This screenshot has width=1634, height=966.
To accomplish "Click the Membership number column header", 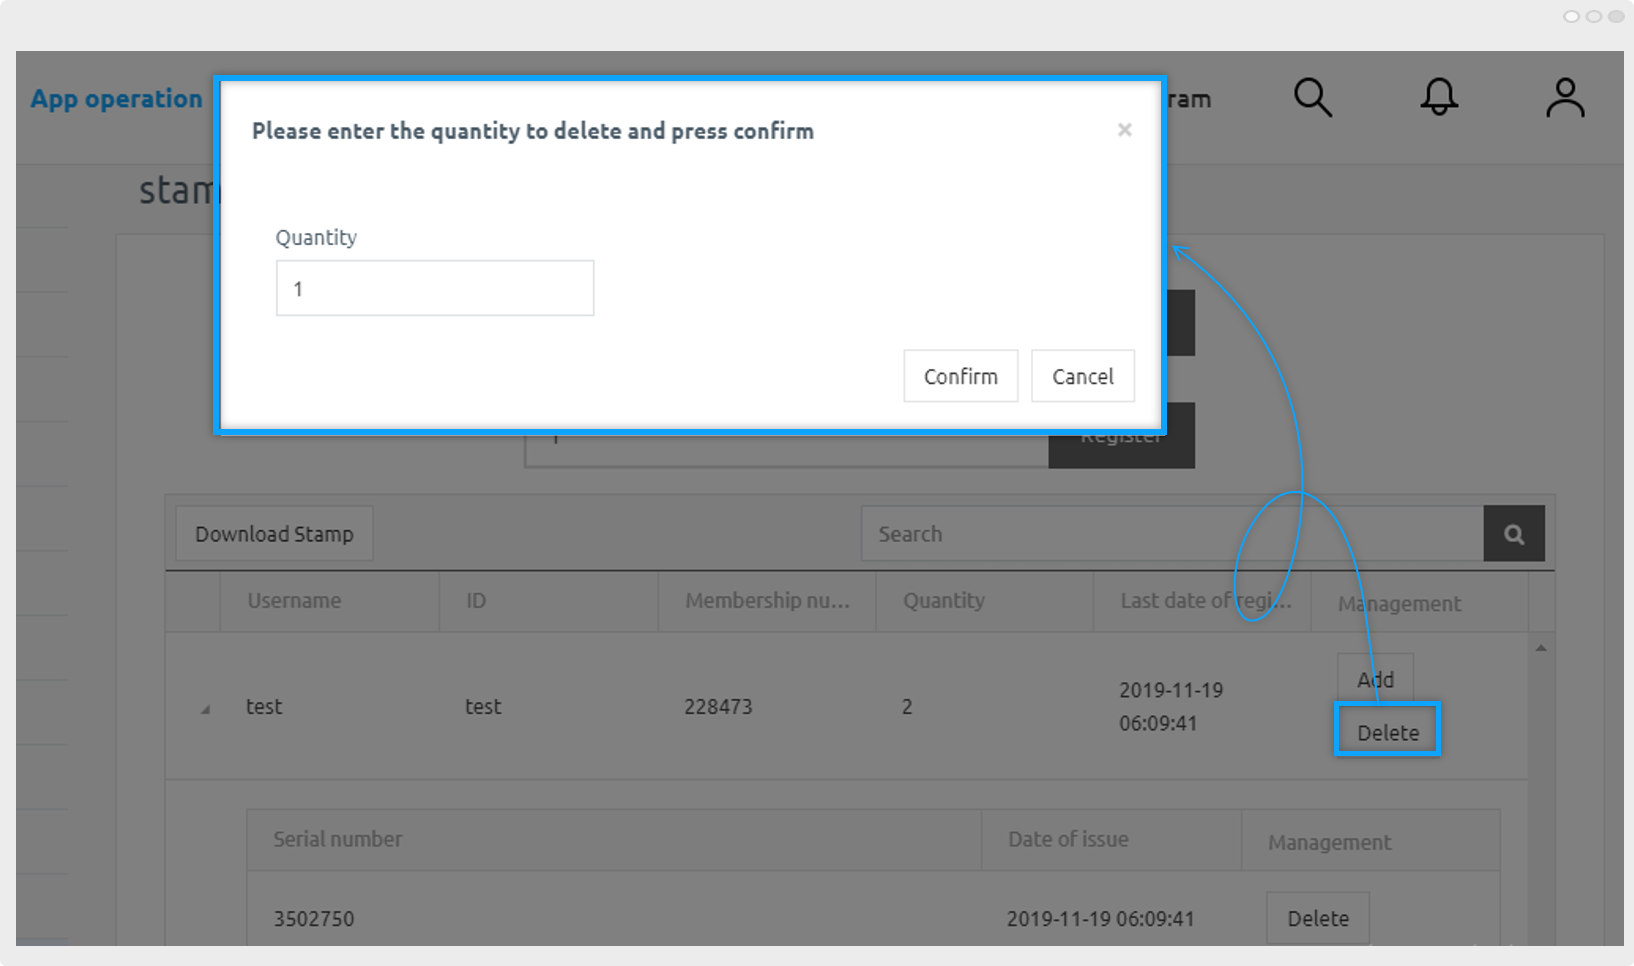I will click(766, 601).
